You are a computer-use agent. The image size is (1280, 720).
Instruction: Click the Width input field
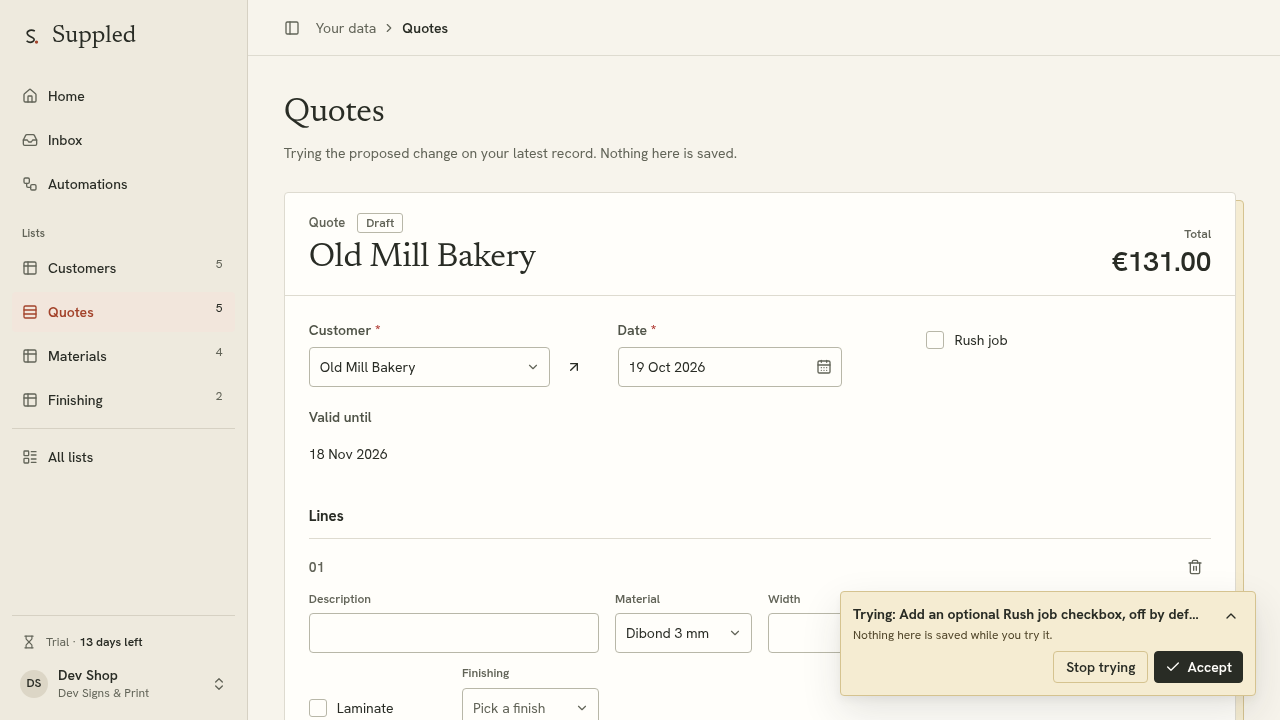click(804, 633)
